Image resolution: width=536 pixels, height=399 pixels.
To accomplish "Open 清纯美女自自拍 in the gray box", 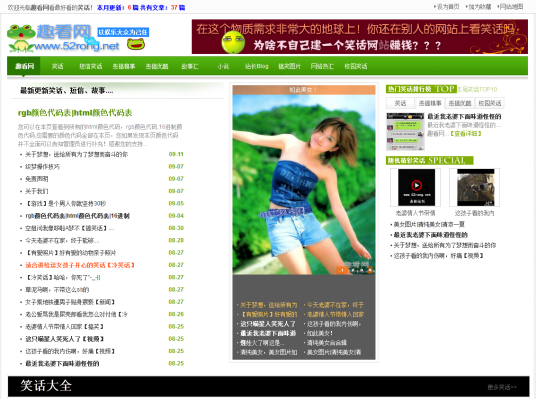I will coord(326,343).
